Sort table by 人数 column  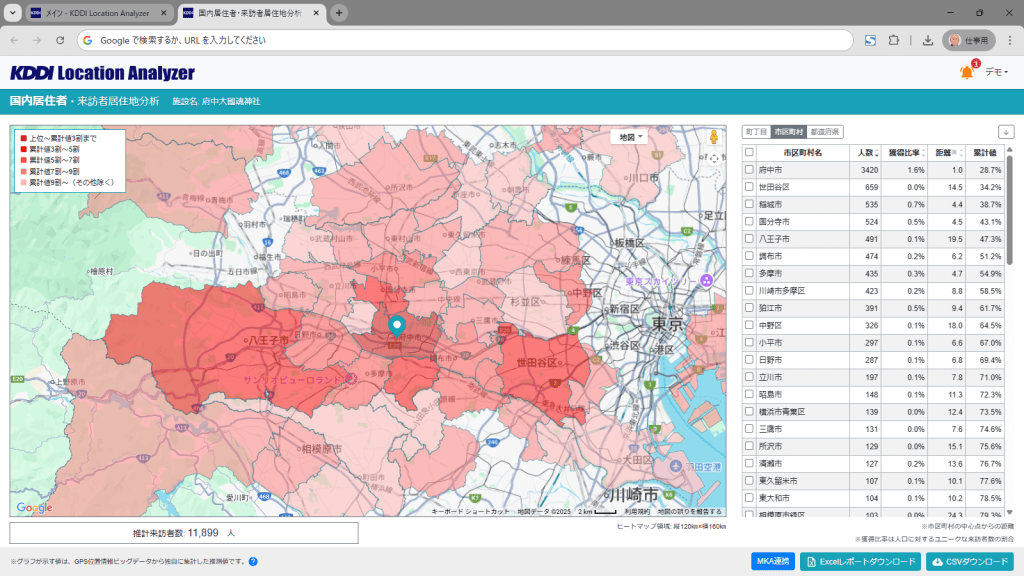(x=865, y=152)
